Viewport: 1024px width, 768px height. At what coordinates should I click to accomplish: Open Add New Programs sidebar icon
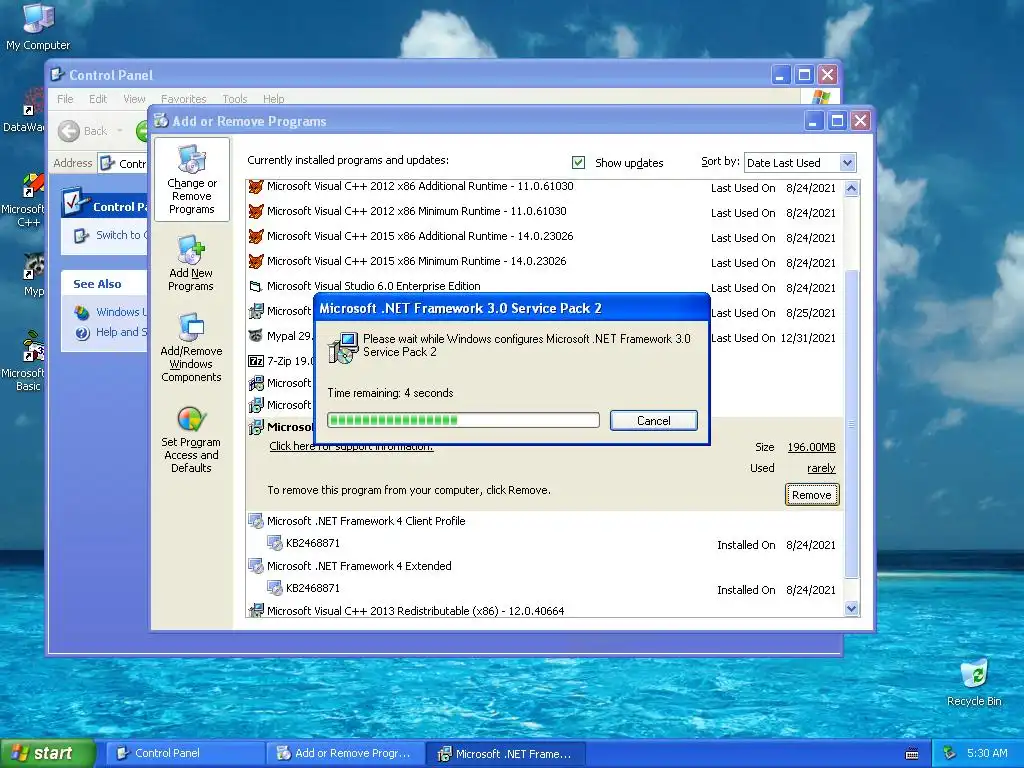(x=191, y=263)
